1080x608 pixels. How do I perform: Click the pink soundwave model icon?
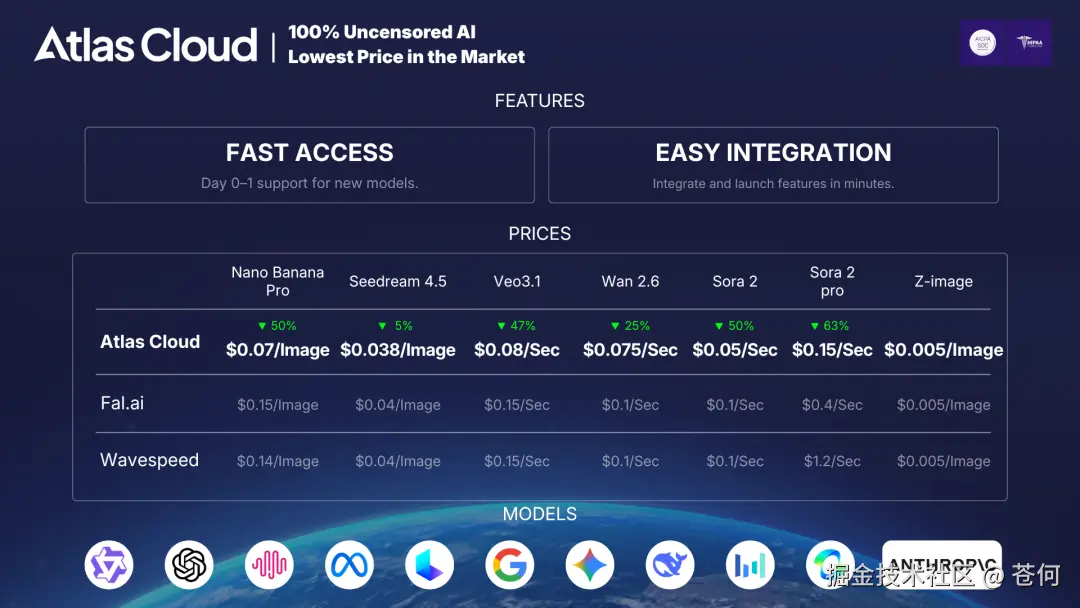269,566
